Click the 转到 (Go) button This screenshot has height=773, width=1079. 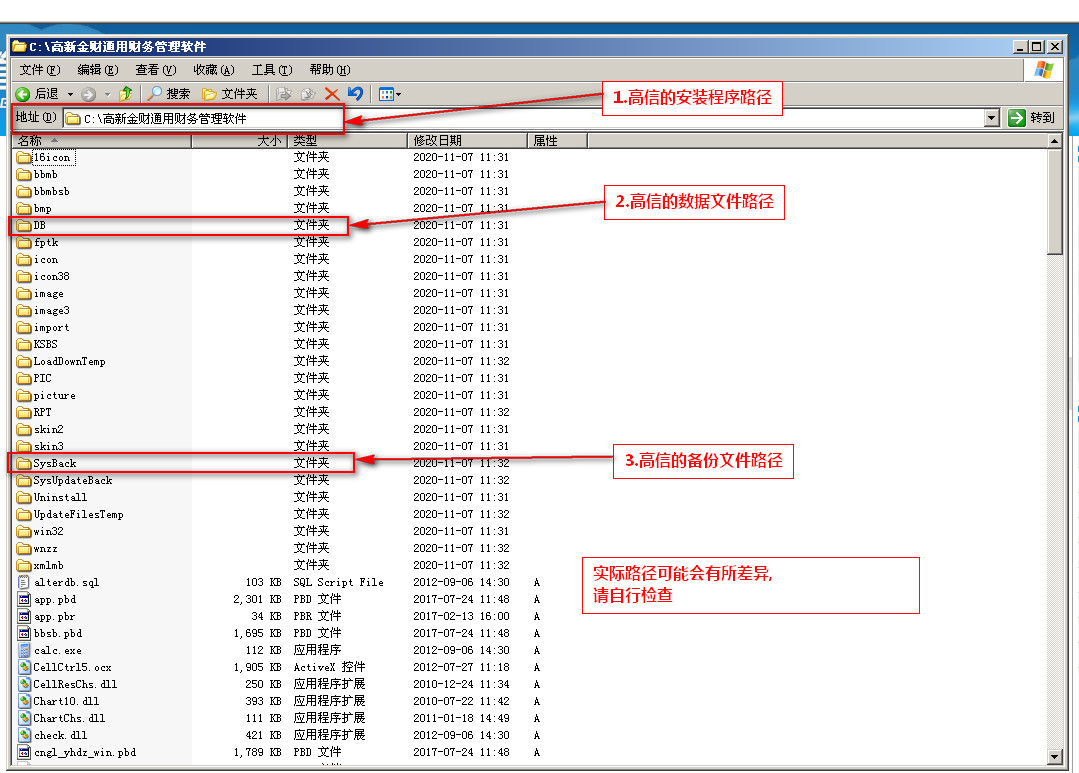[x=1031, y=118]
